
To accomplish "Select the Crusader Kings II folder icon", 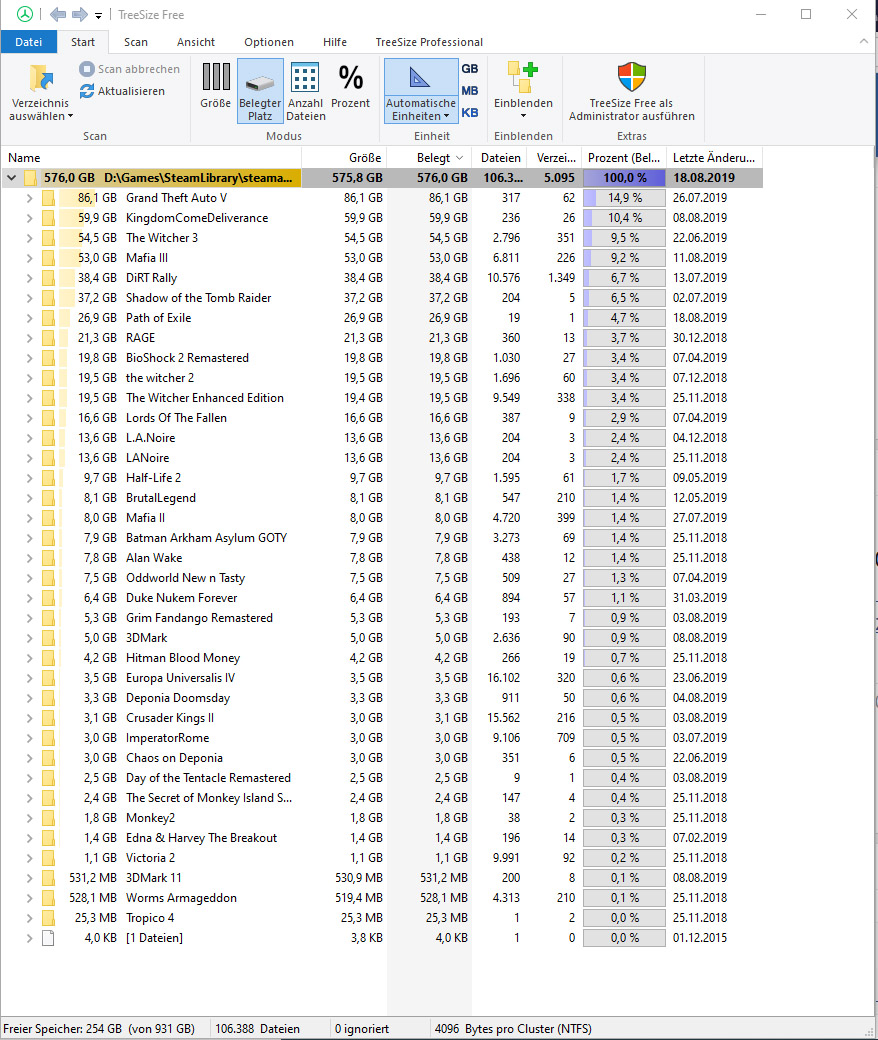I will click(48, 718).
